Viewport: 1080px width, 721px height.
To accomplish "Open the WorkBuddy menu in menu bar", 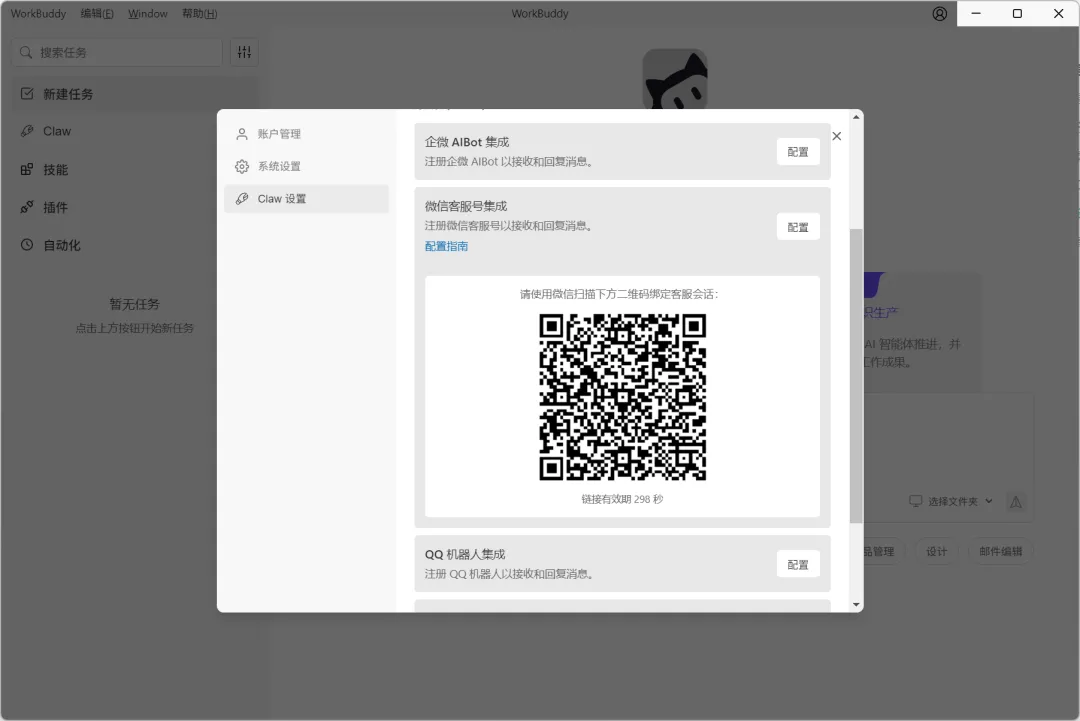I will (x=39, y=14).
